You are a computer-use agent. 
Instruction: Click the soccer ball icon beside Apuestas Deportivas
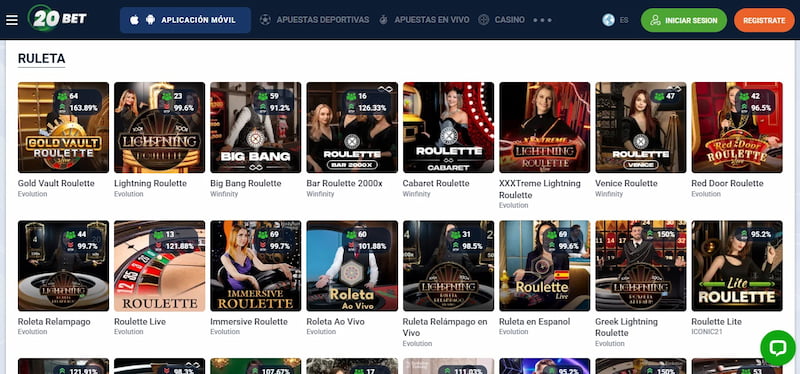point(265,20)
